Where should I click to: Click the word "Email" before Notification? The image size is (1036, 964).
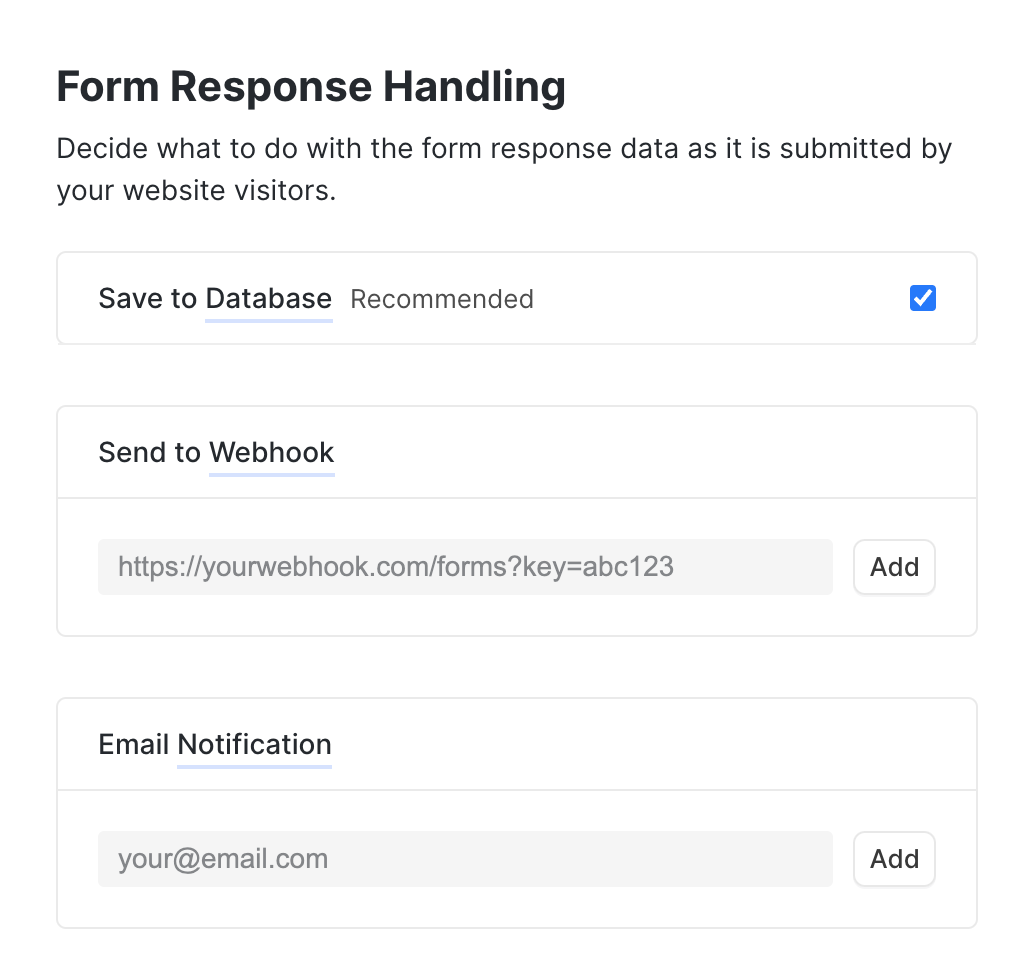tap(133, 744)
